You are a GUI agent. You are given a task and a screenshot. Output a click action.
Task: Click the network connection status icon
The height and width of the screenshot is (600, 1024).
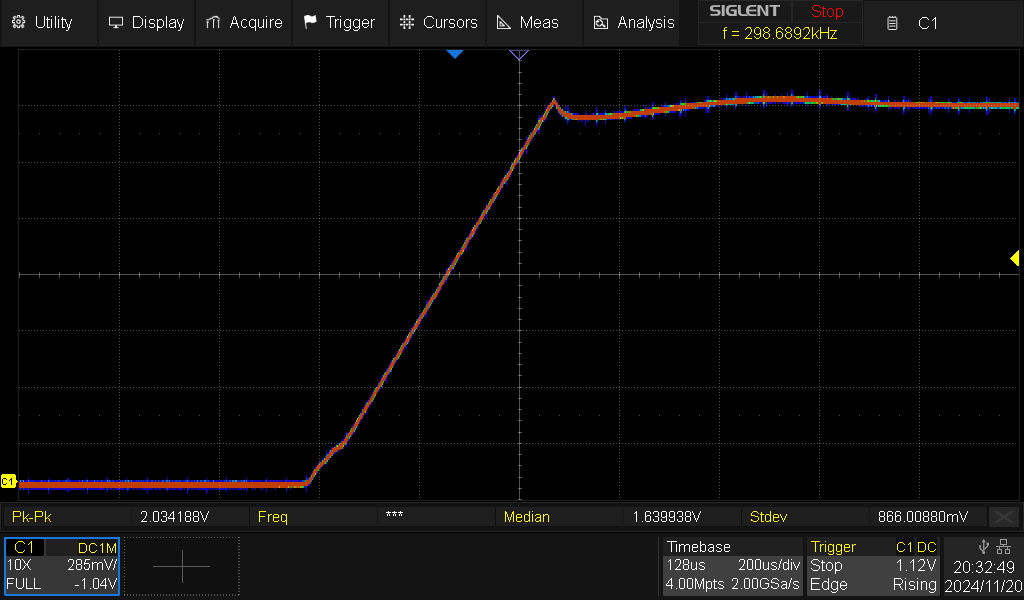point(1005,547)
